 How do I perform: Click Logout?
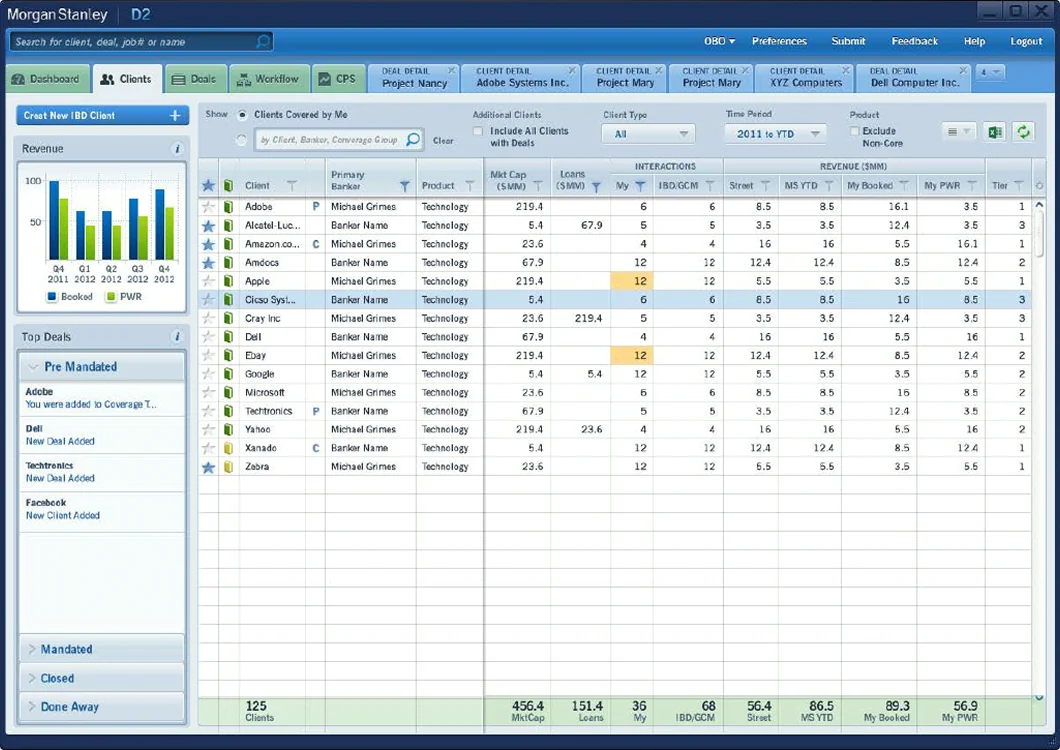(1026, 41)
